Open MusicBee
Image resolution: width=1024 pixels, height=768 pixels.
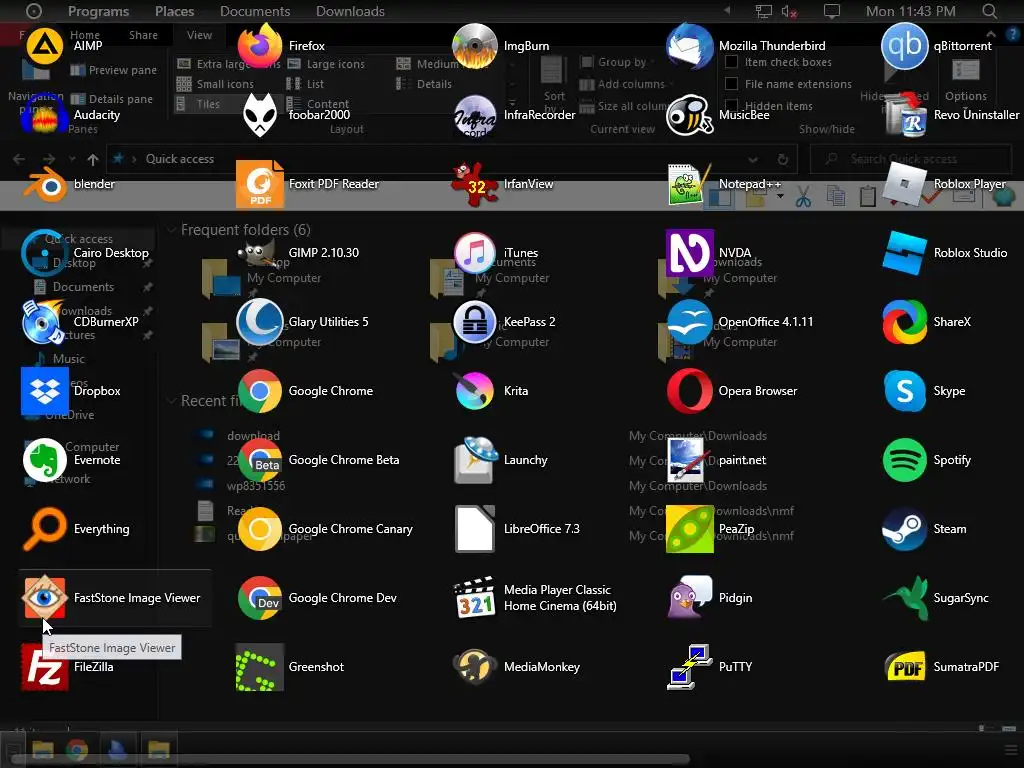click(720, 115)
